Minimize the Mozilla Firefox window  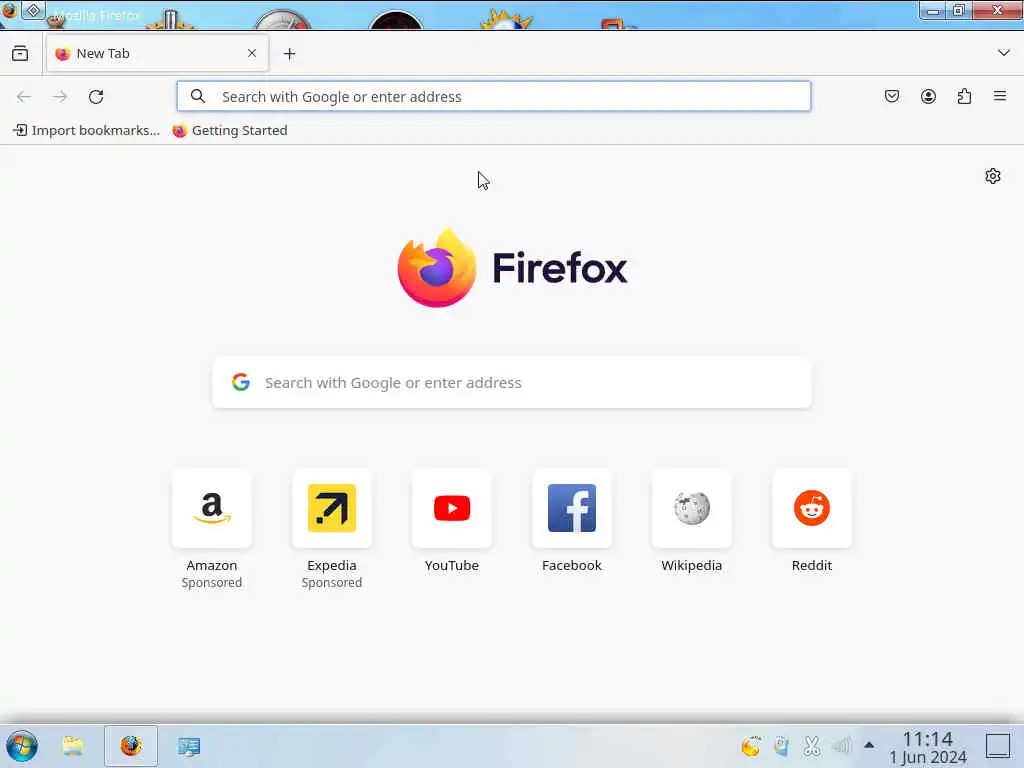(x=933, y=10)
